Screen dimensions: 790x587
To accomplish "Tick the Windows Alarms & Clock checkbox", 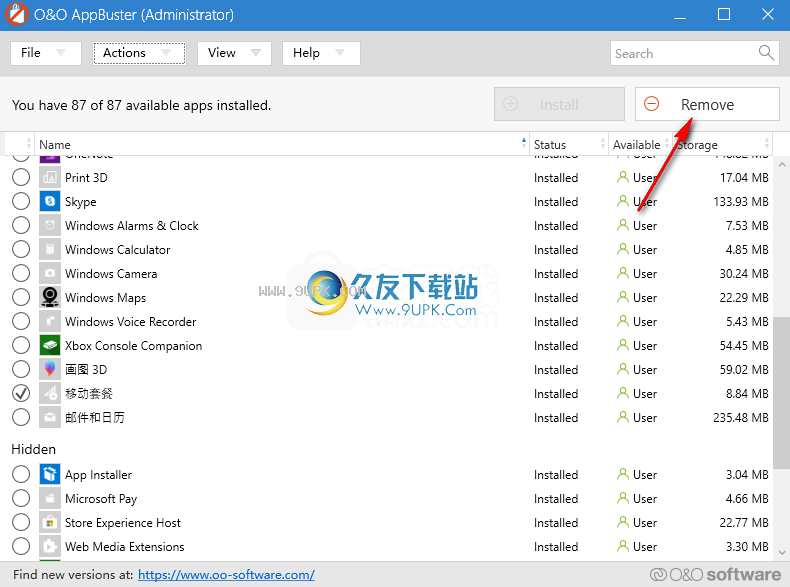I will point(21,225).
